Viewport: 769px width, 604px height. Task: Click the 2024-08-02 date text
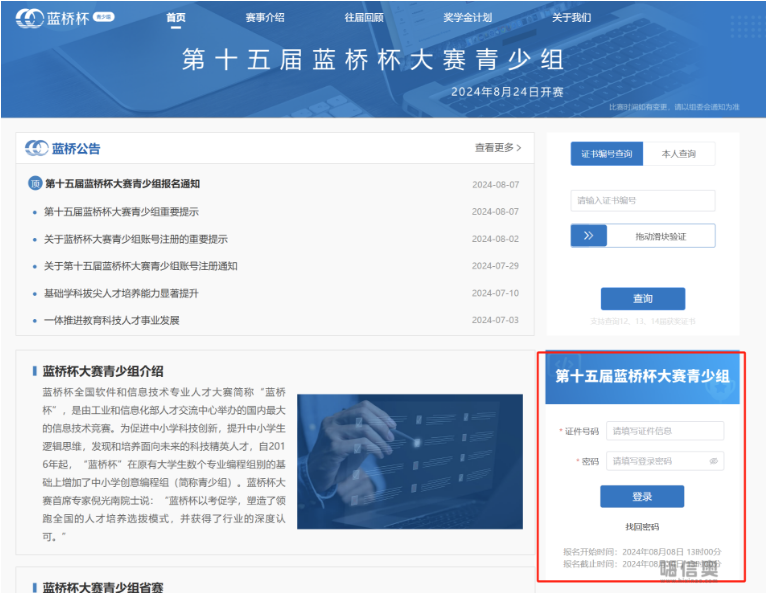[x=495, y=239]
